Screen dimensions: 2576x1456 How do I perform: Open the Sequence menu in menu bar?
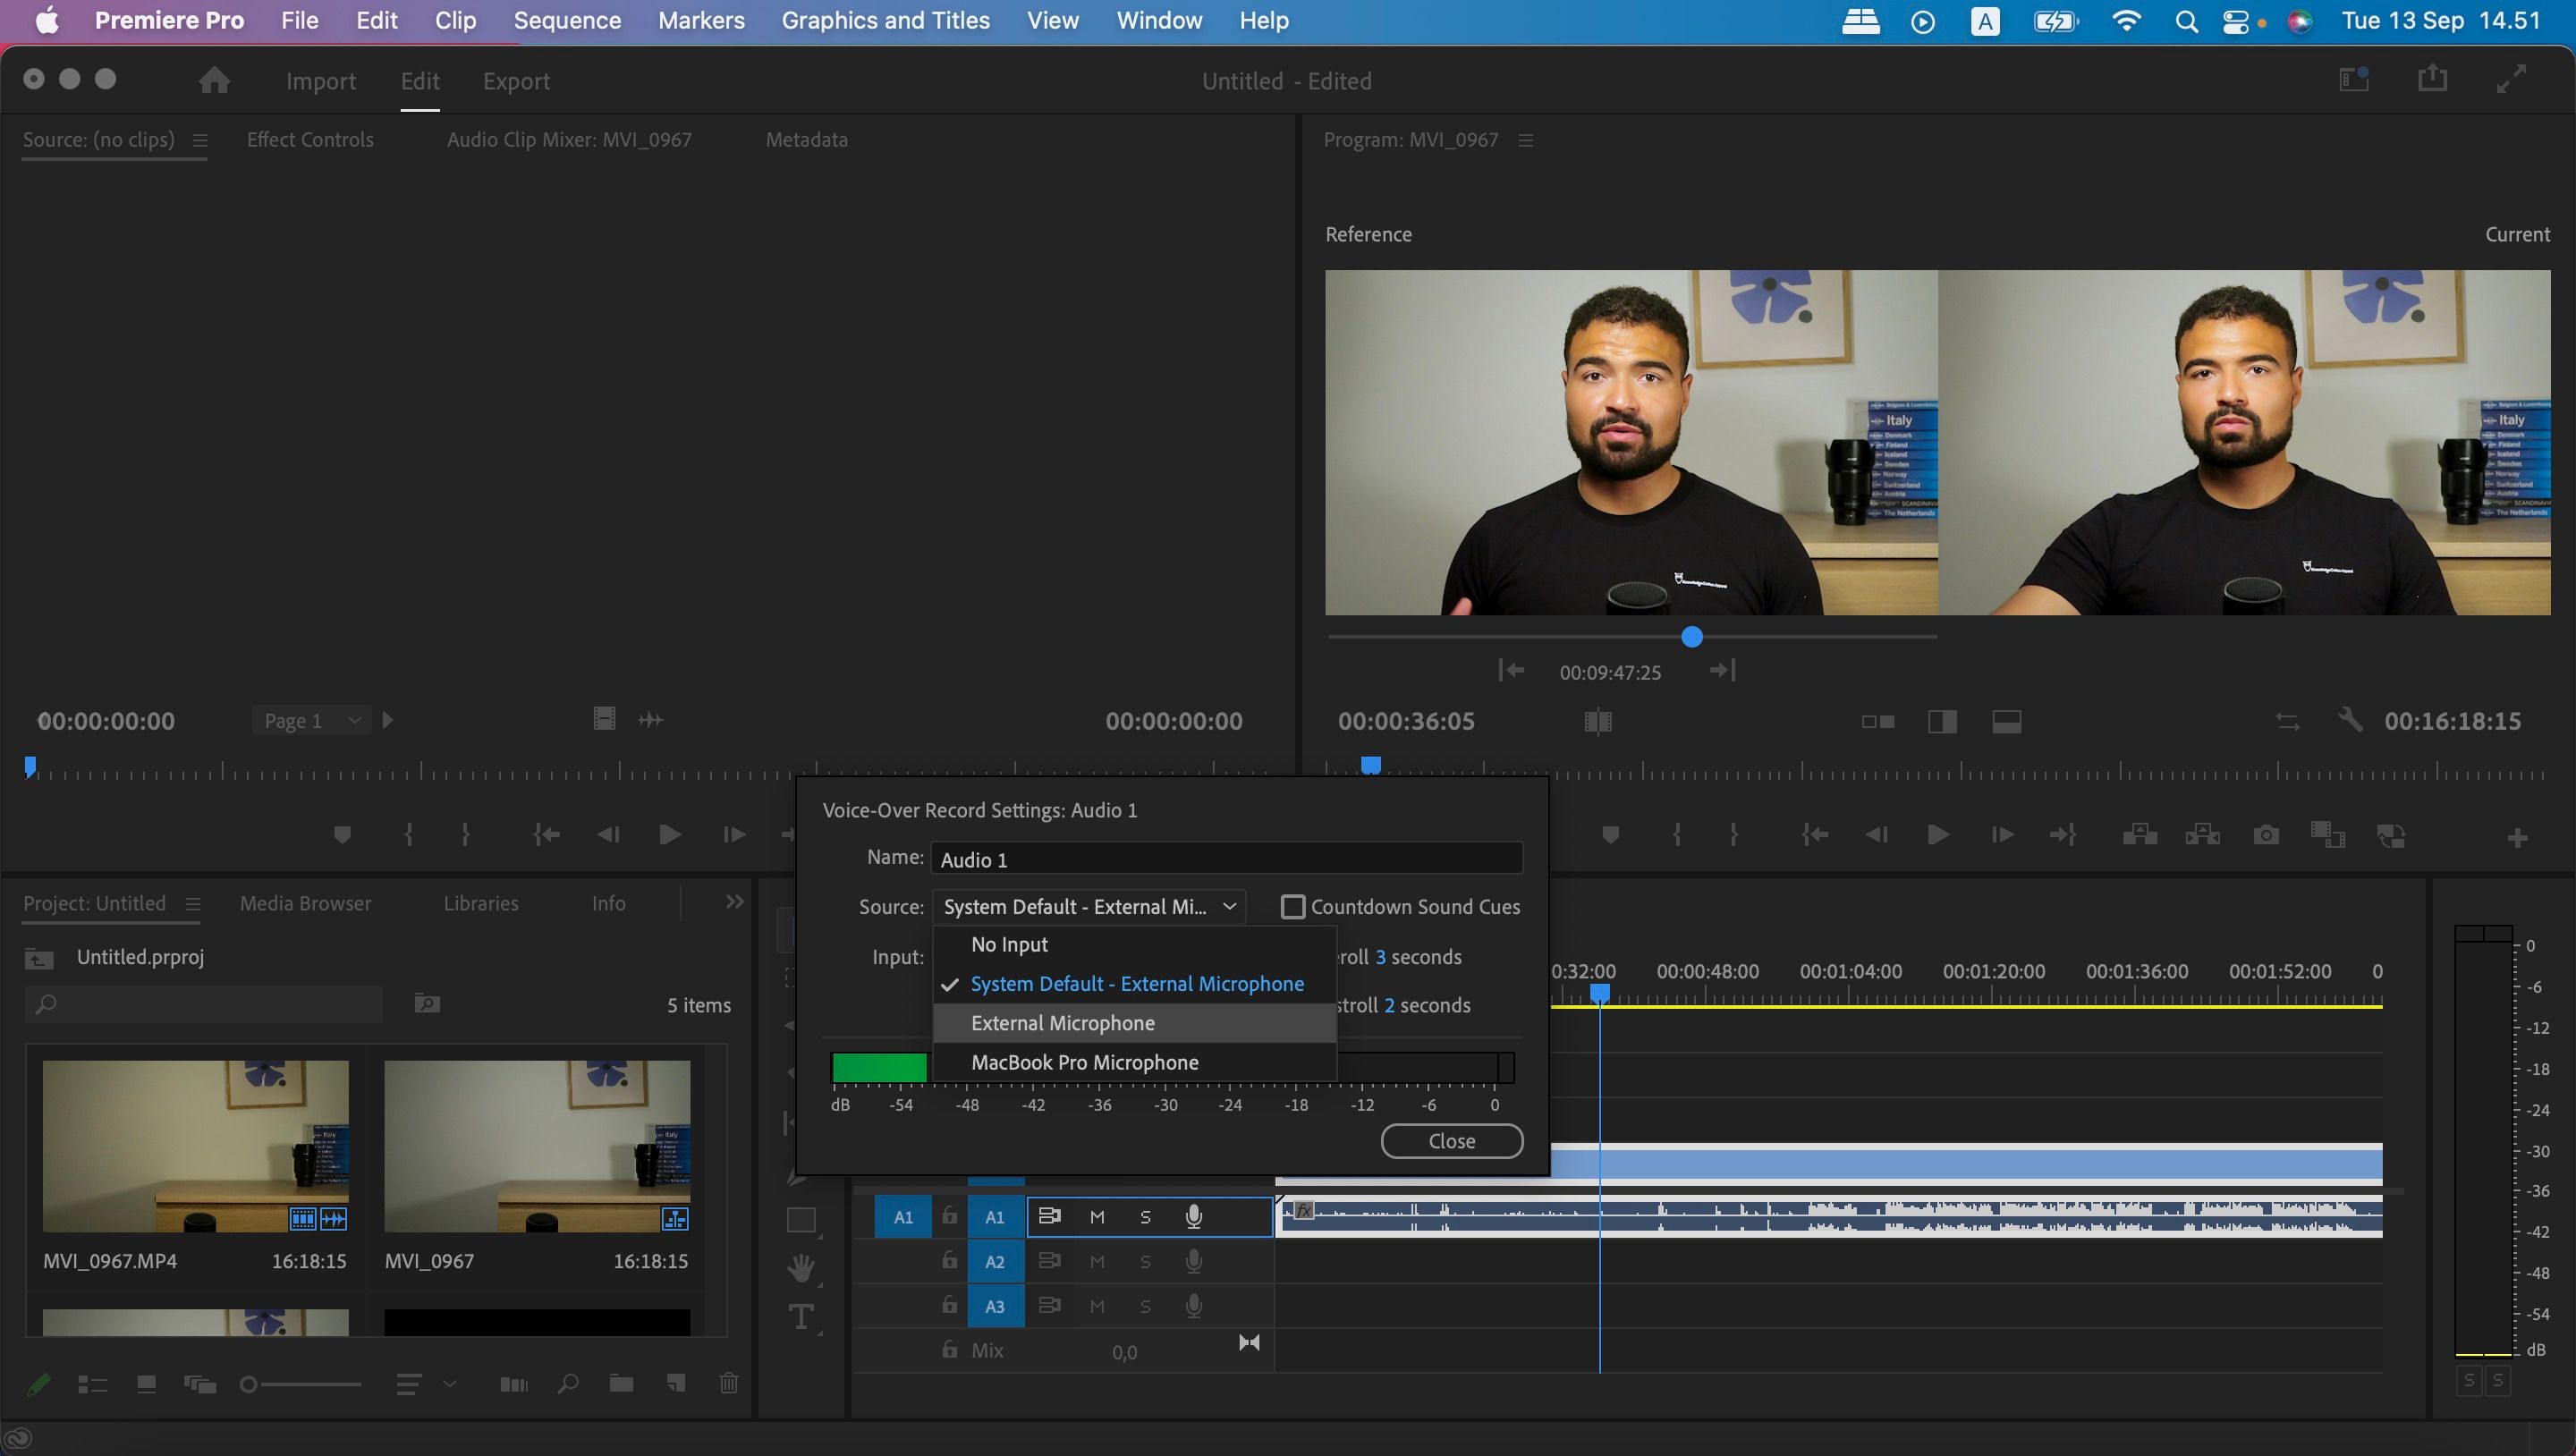pyautogui.click(x=566, y=20)
